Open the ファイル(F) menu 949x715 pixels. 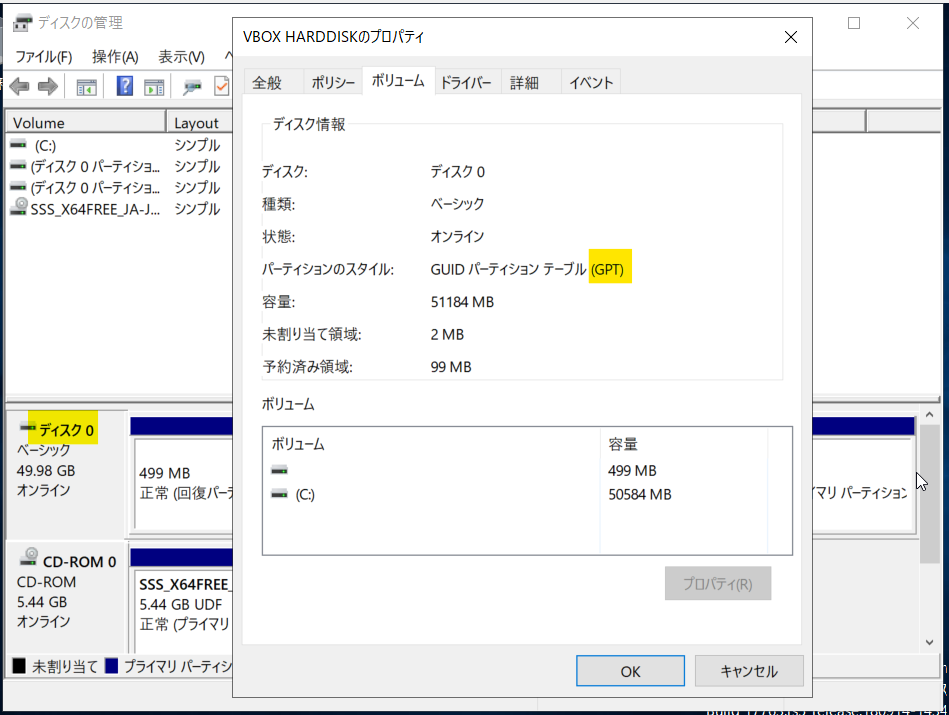[x=44, y=57]
